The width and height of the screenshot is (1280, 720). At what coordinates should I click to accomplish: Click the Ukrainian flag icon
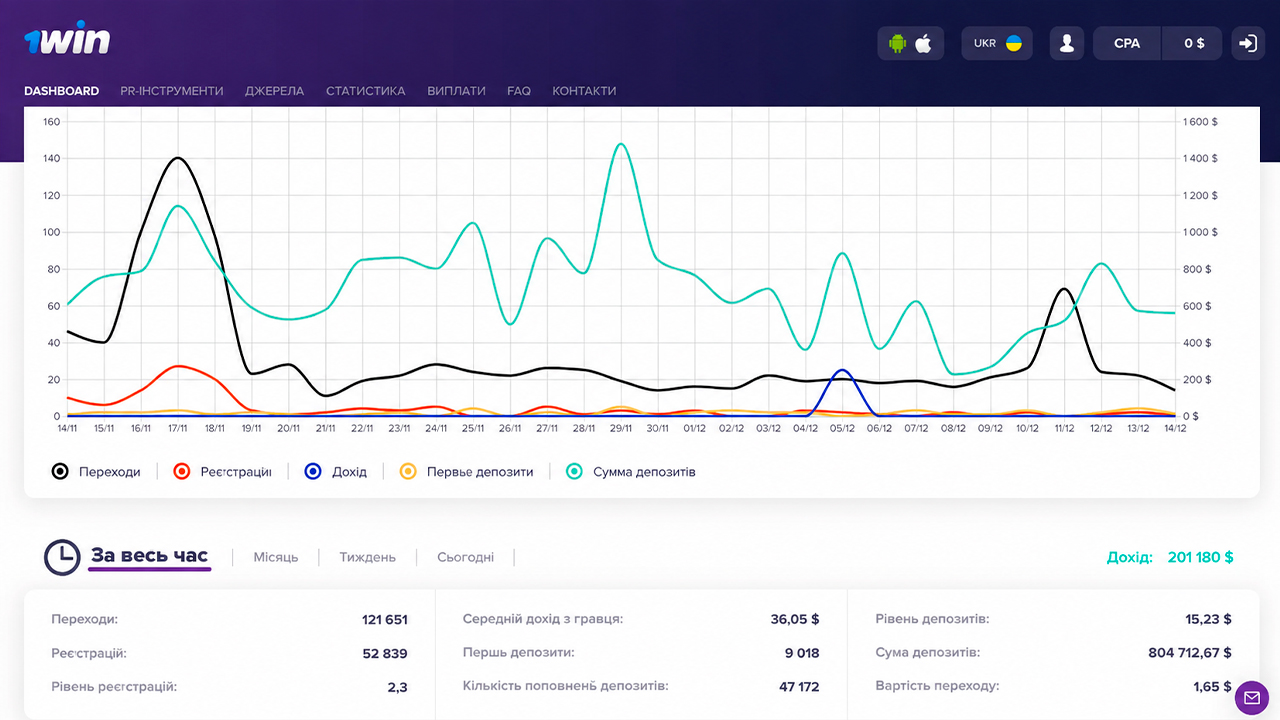(x=1014, y=43)
